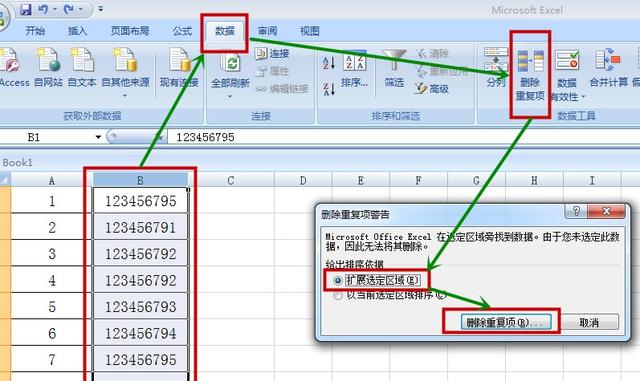Click the From Web (自网站) import icon
Image resolution: width=640 pixels, height=381 pixels.
point(48,60)
